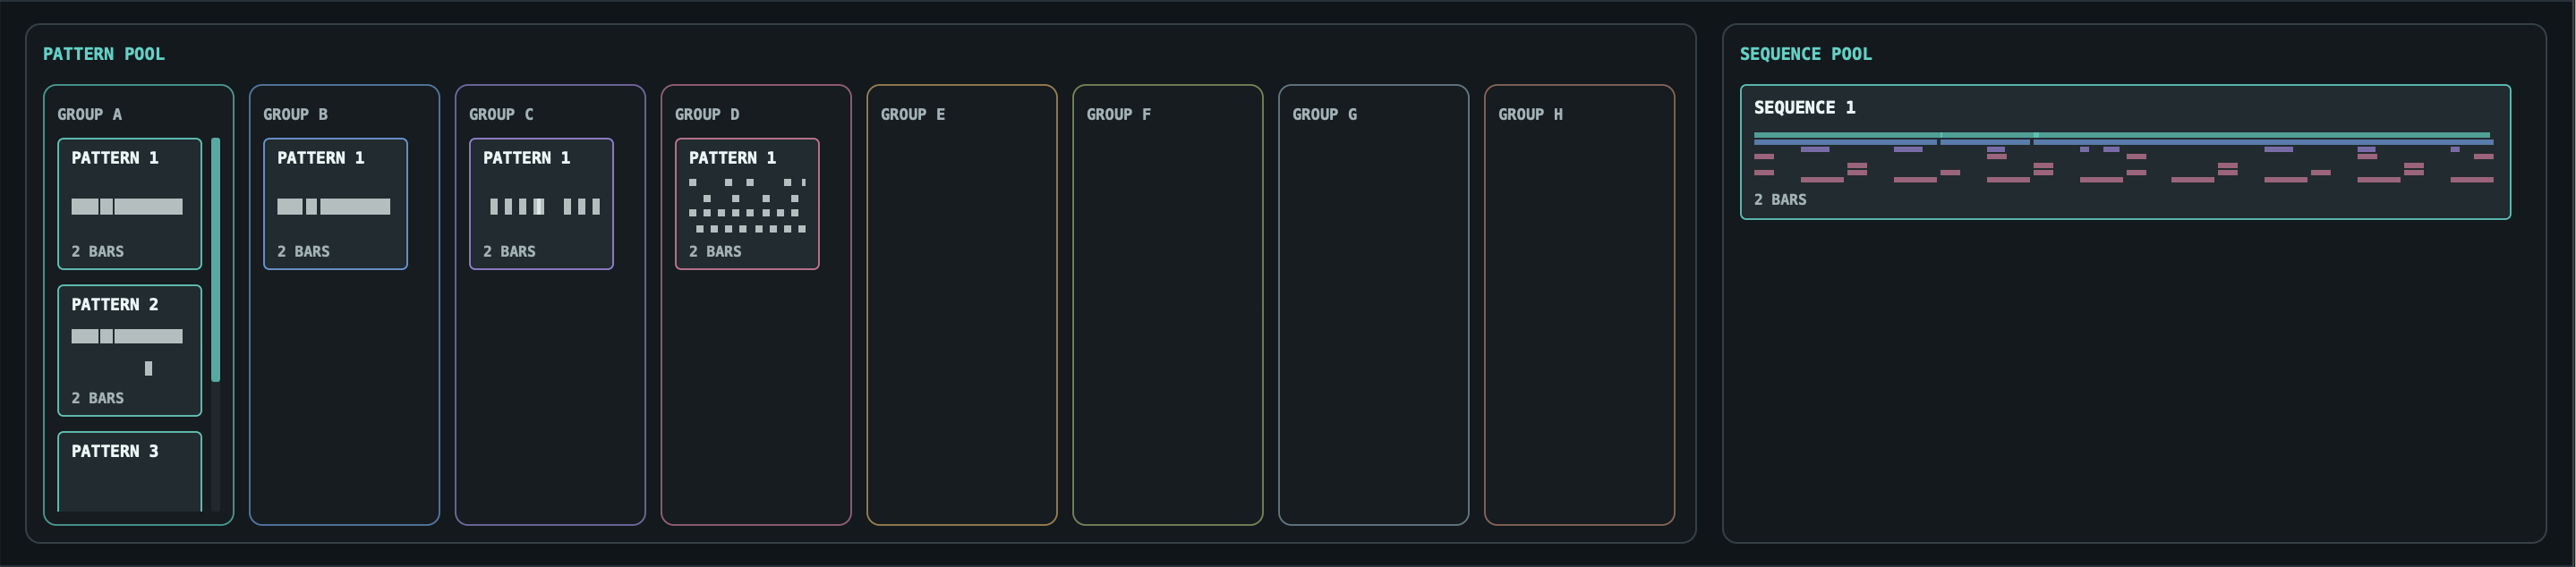The height and width of the screenshot is (567, 2576).
Task: Click the Group H label
Action: [1531, 114]
